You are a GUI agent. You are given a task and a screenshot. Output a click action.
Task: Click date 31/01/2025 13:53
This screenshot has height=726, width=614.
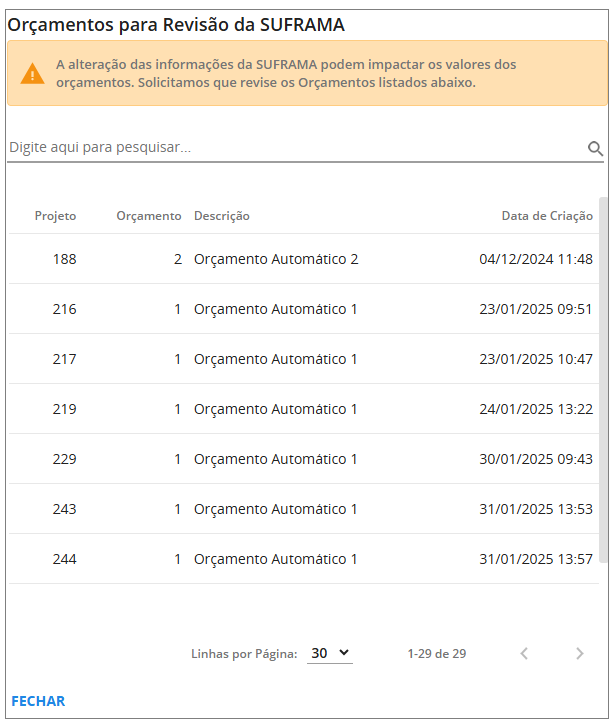pyautogui.click(x=536, y=509)
